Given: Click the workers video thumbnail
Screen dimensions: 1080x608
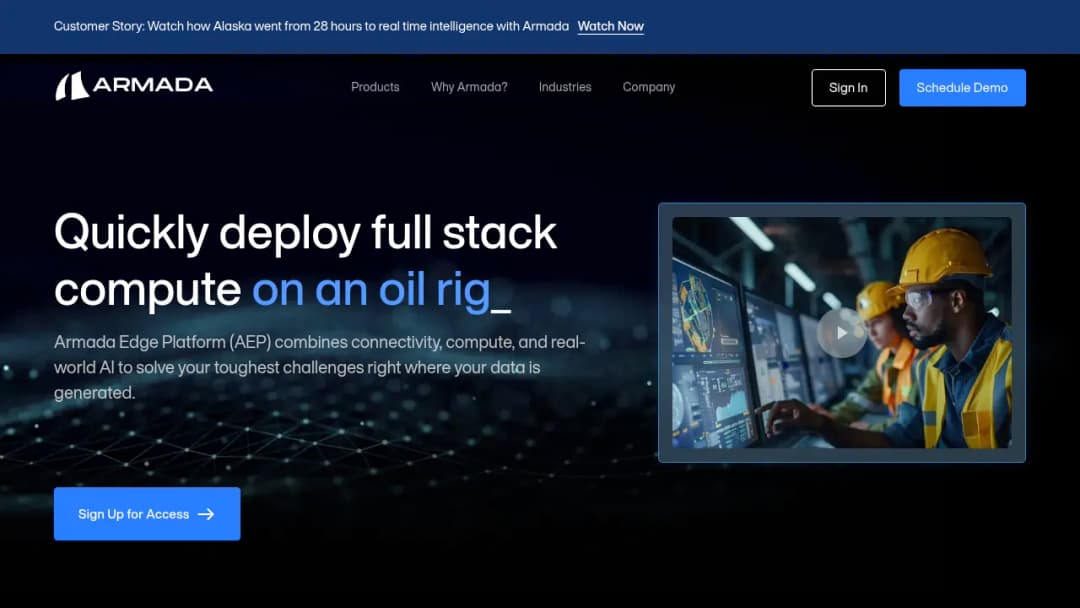Looking at the screenshot, I should [842, 333].
